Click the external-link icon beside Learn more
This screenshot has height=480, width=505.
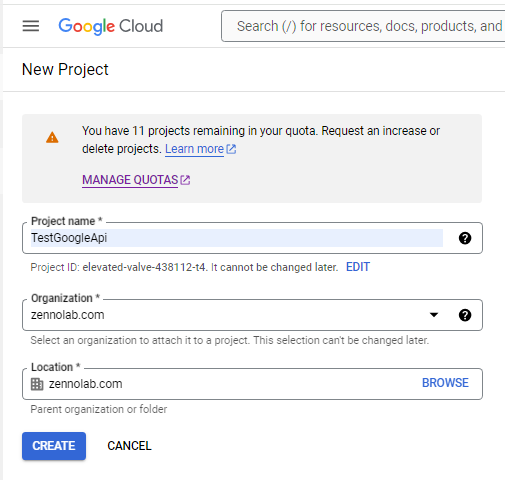231,149
